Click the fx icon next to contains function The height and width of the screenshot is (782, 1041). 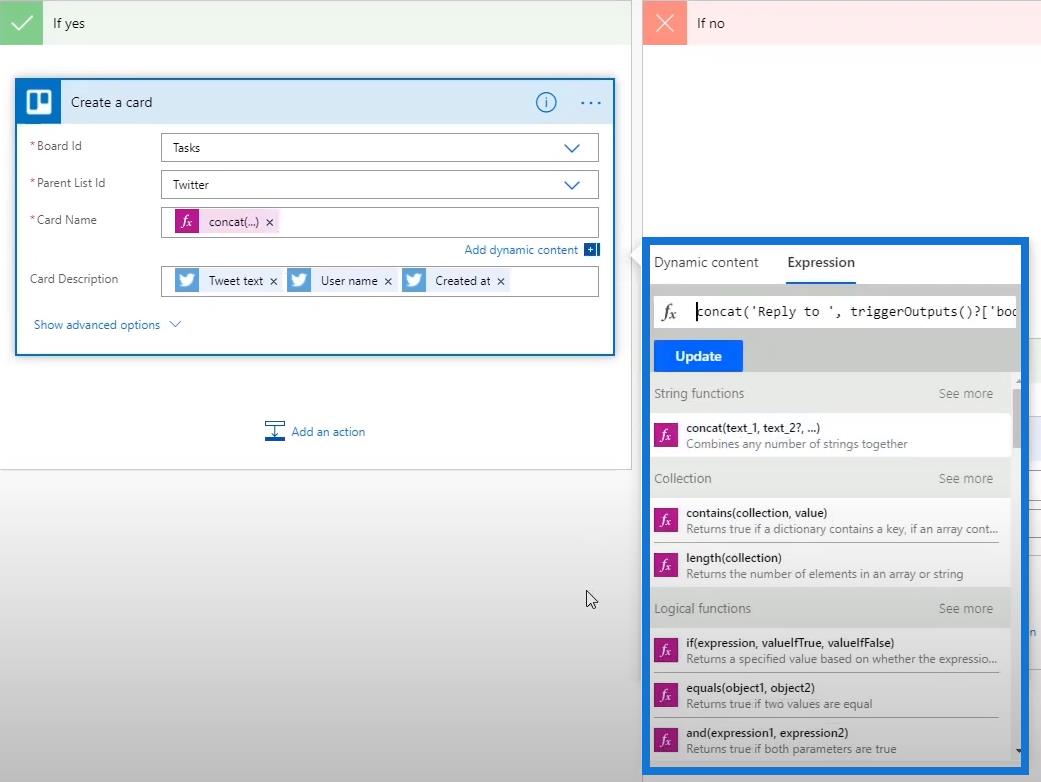pos(666,520)
